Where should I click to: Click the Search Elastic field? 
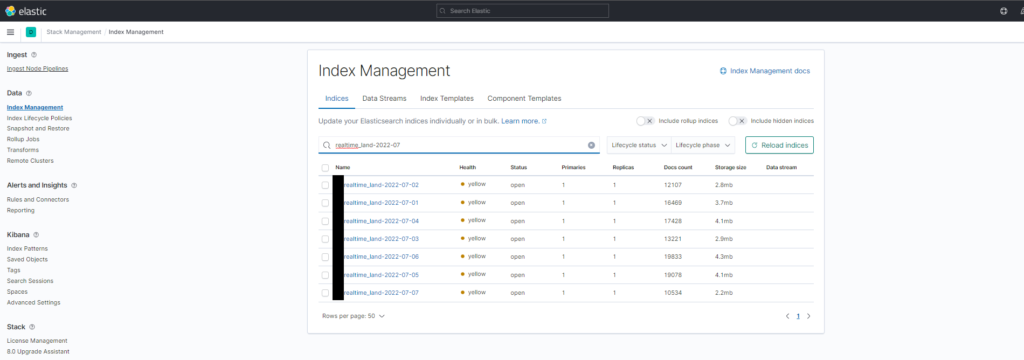522,11
